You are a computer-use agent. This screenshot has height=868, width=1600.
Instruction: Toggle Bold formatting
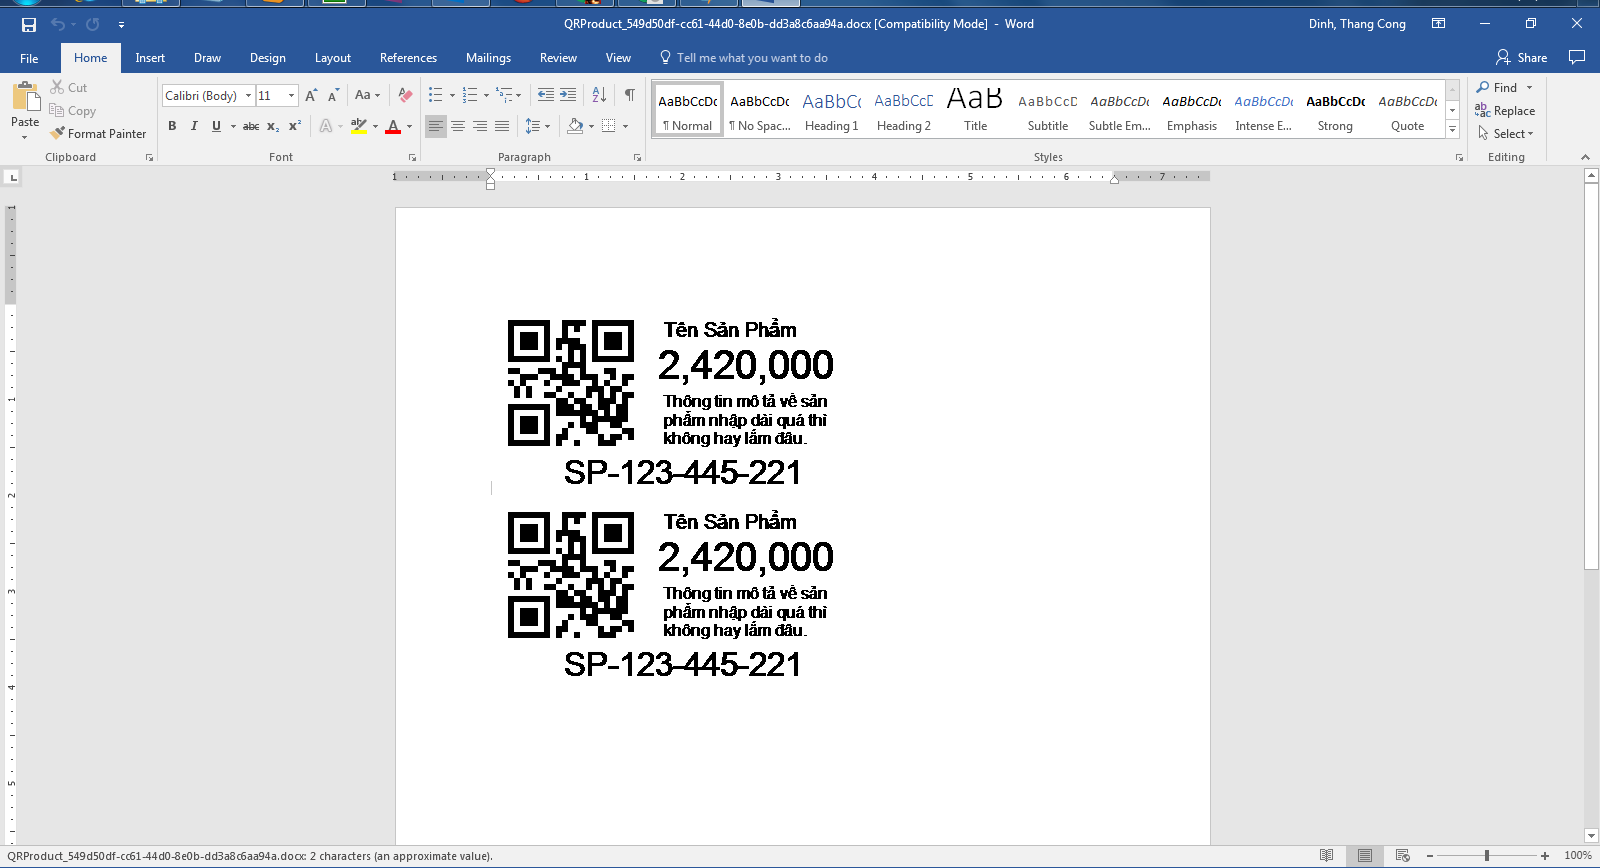click(172, 126)
